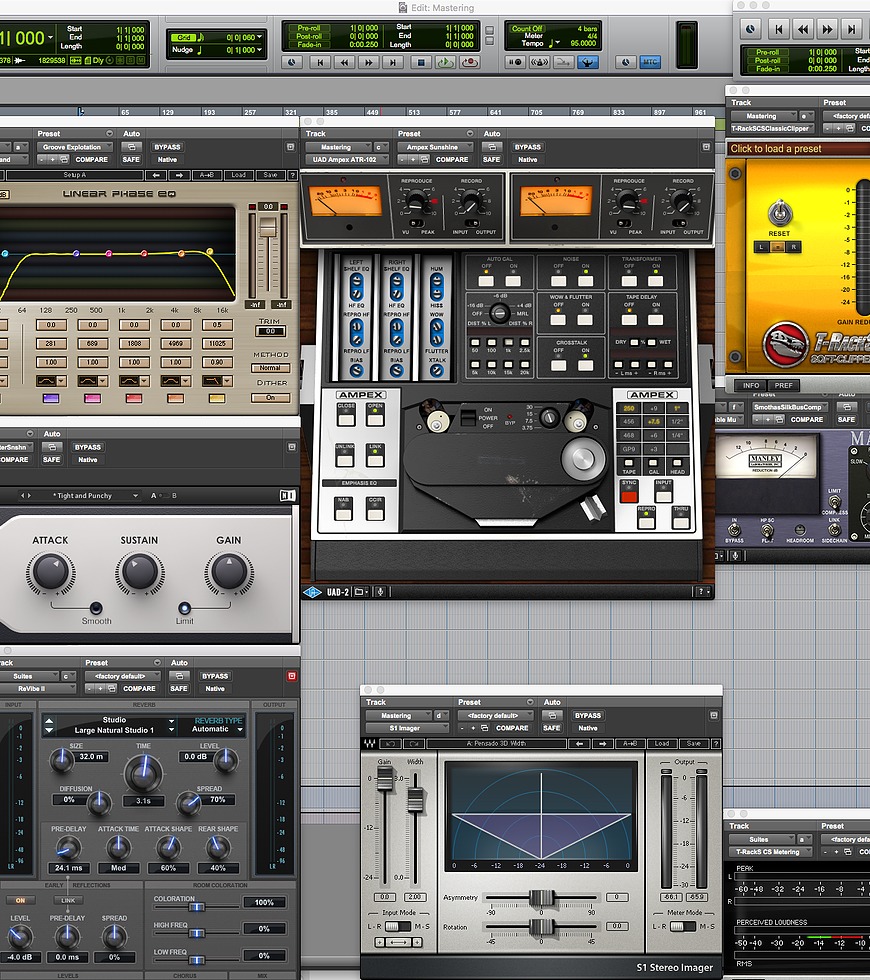Open the UAD-2 folder preset icon
870x980 pixels.
coord(361,591)
